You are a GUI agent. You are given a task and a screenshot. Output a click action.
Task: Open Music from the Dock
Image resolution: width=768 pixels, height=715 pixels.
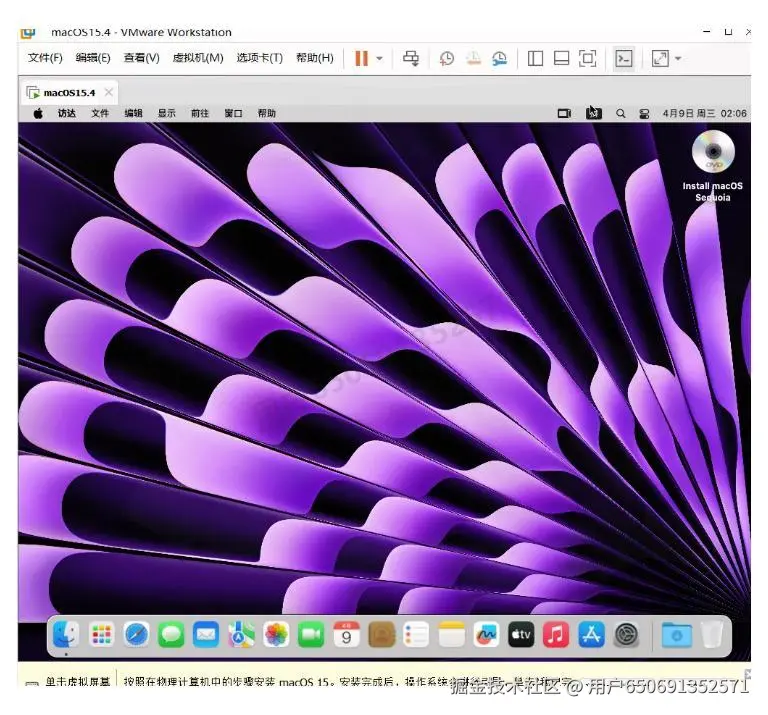click(x=556, y=634)
